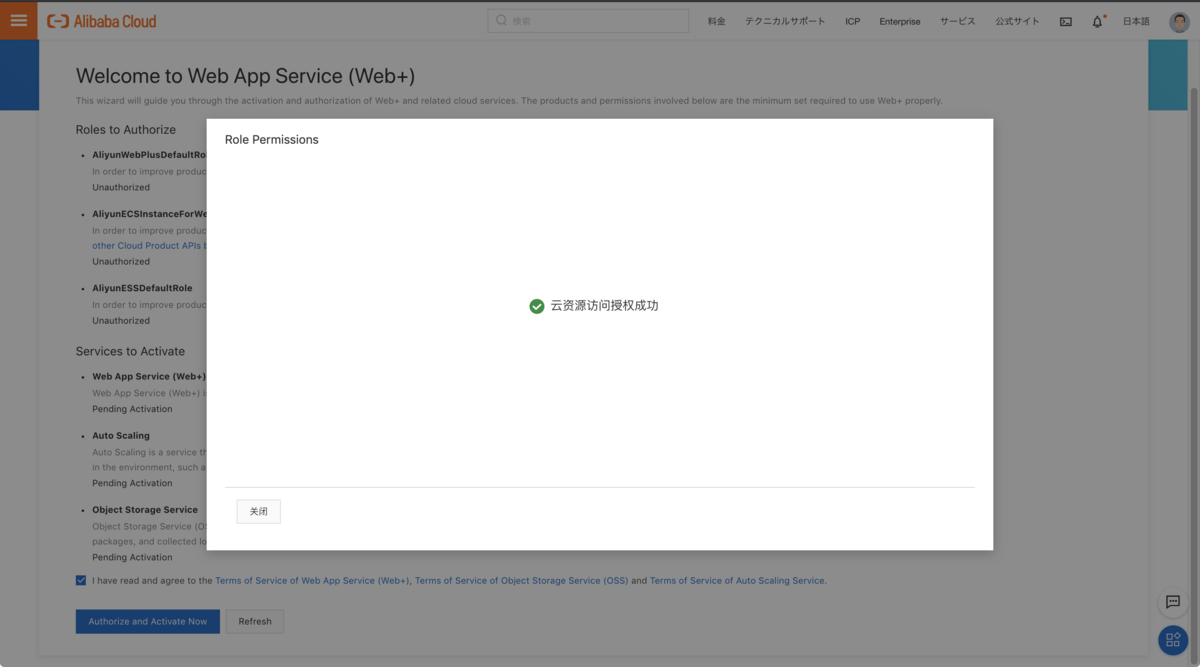Click the green success checkmark icon

(537, 306)
